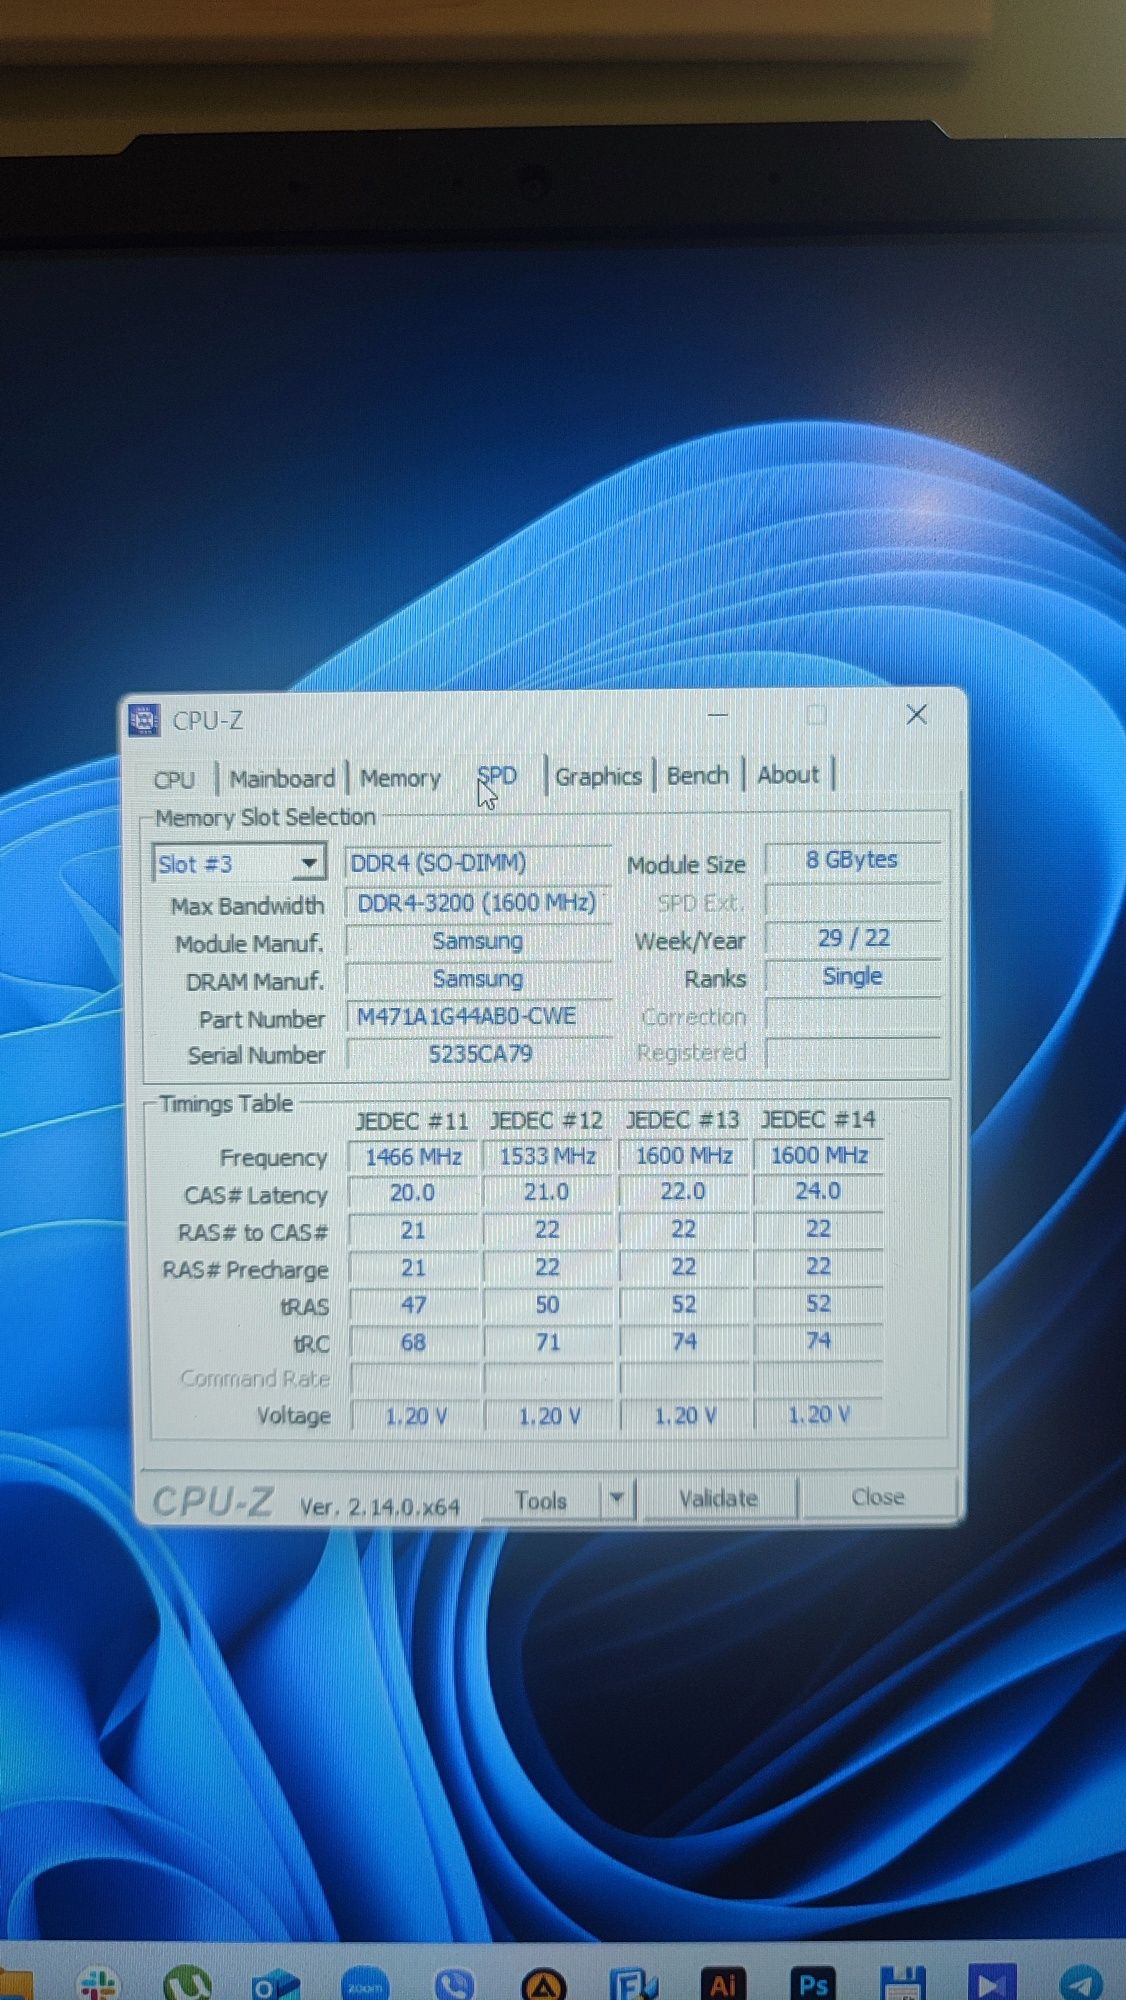Image resolution: width=1126 pixels, height=2000 pixels.
Task: Launch Adobe Photoshop from the taskbar
Action: point(813,1984)
